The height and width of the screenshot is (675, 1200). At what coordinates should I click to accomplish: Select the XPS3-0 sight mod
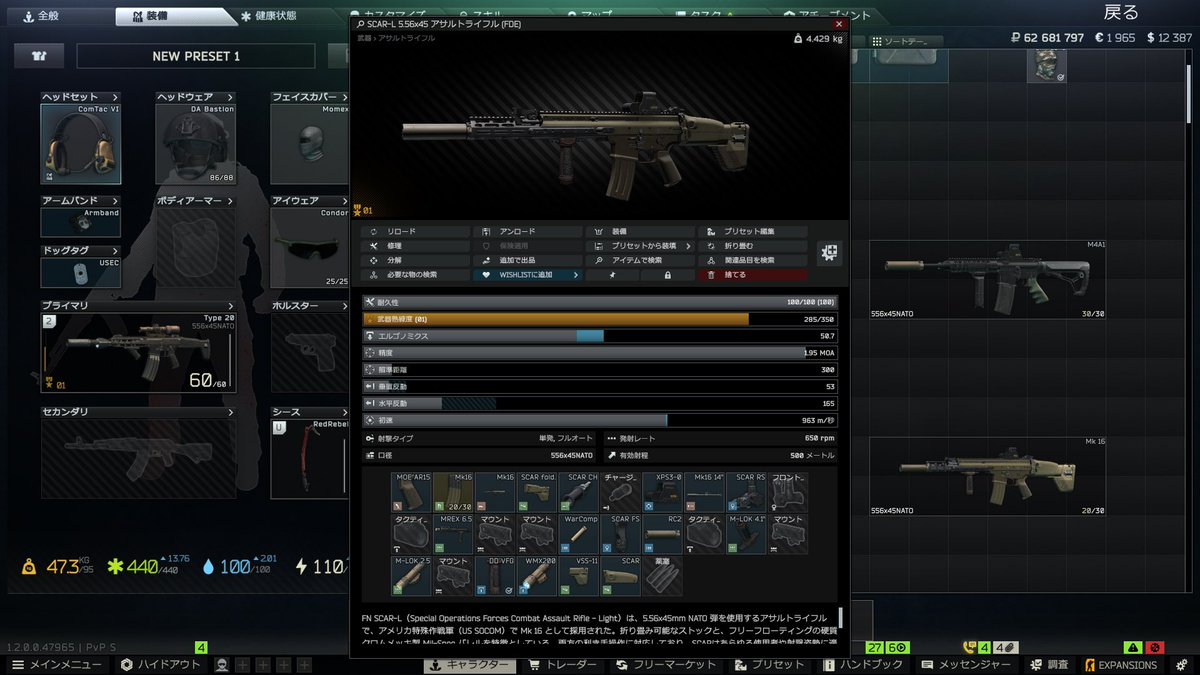(663, 492)
